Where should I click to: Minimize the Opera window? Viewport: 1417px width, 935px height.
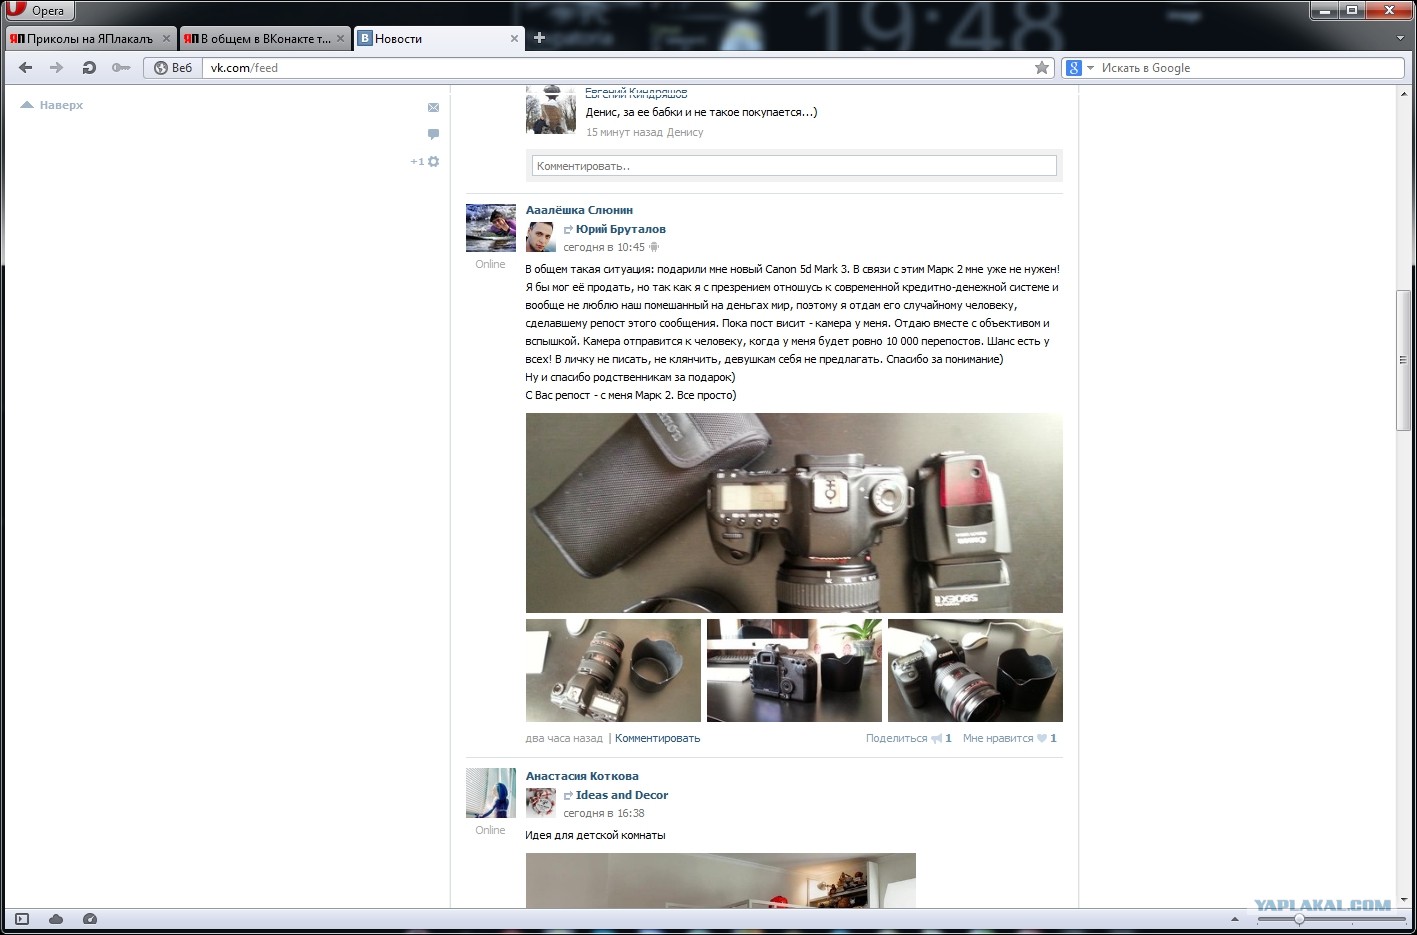pyautogui.click(x=1324, y=11)
